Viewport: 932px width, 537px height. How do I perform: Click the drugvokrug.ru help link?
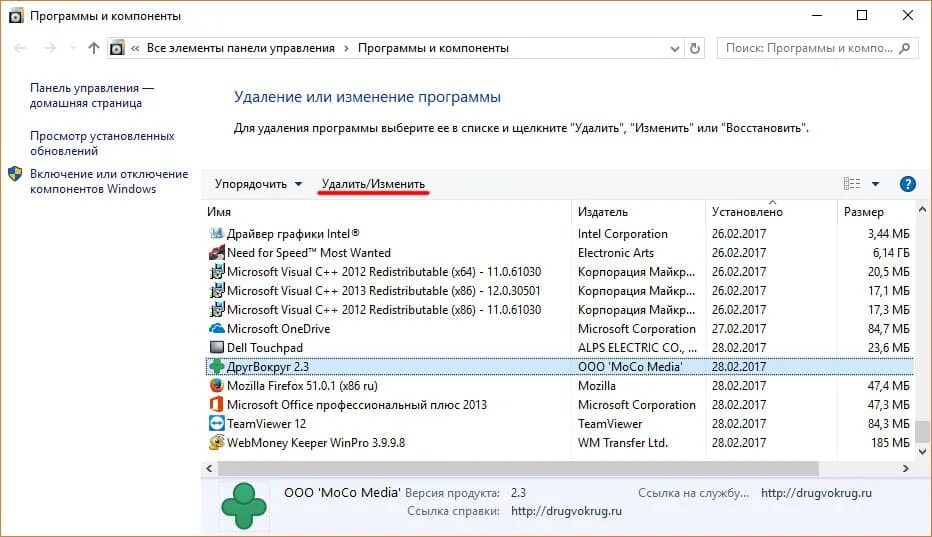566,511
